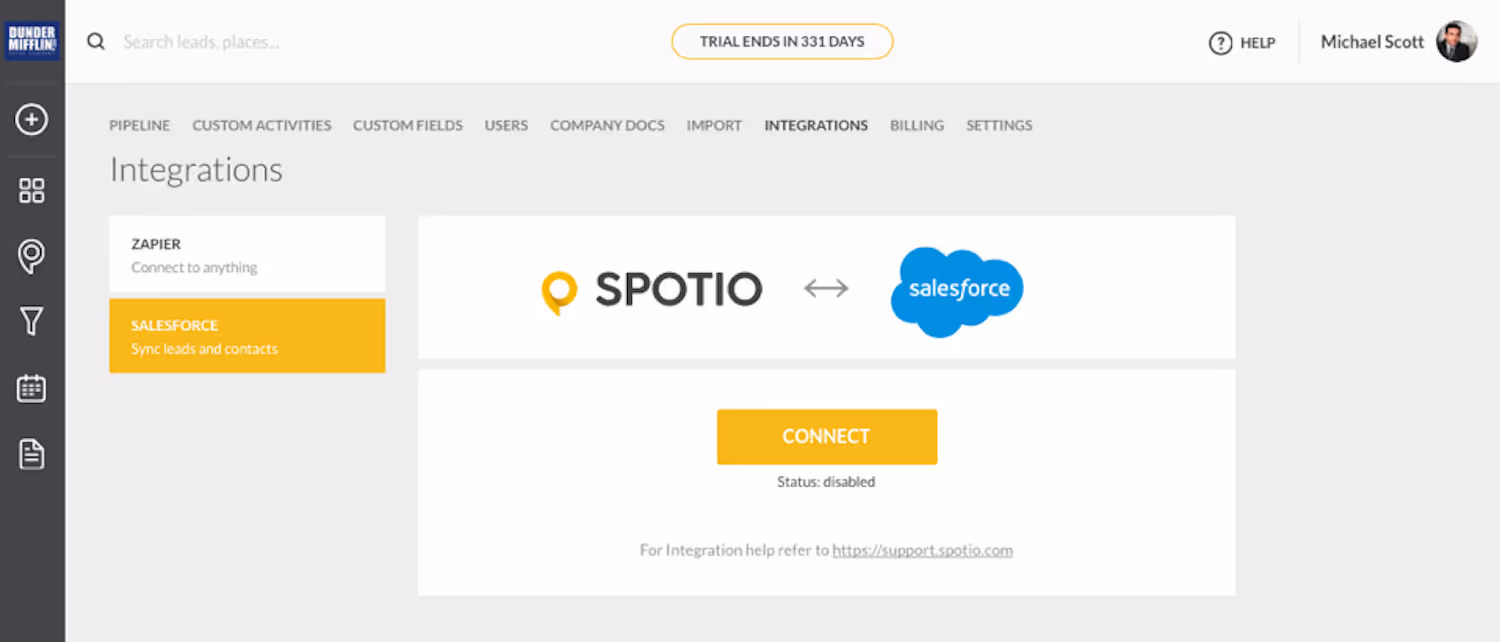Switch to the Import tab
Image resolution: width=1500 pixels, height=642 pixels.
(x=714, y=125)
